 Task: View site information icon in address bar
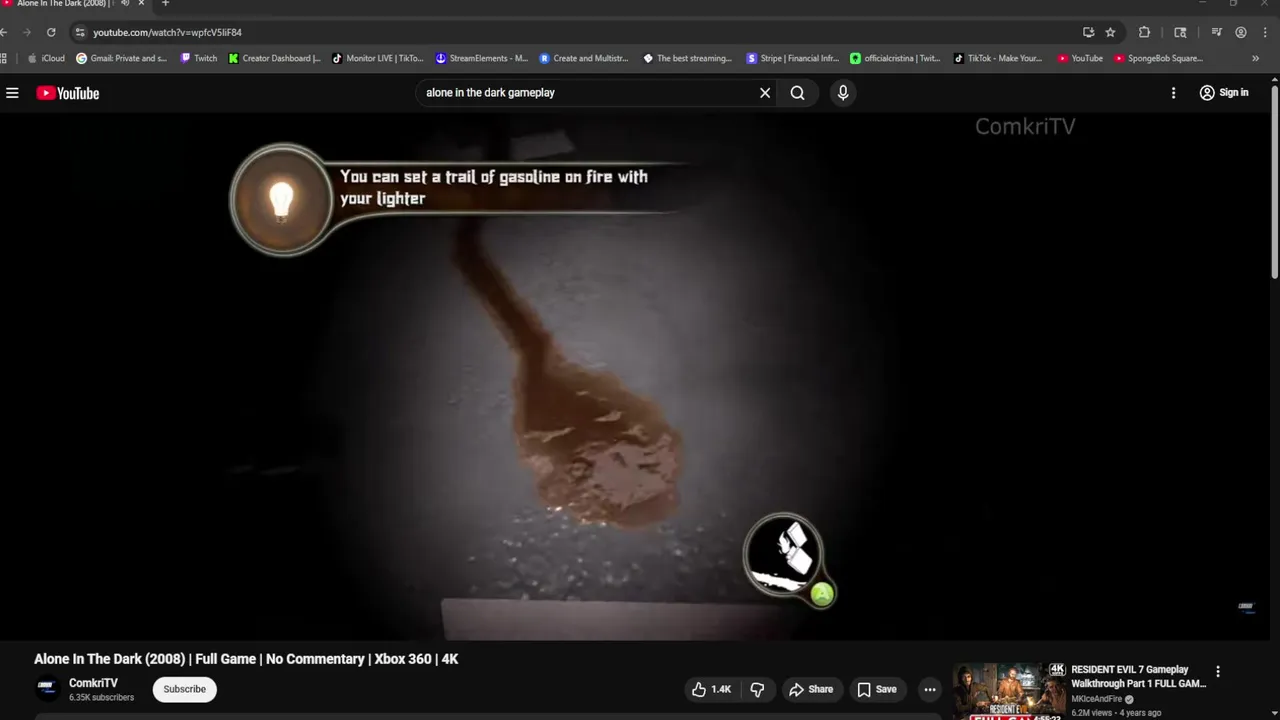tap(81, 32)
